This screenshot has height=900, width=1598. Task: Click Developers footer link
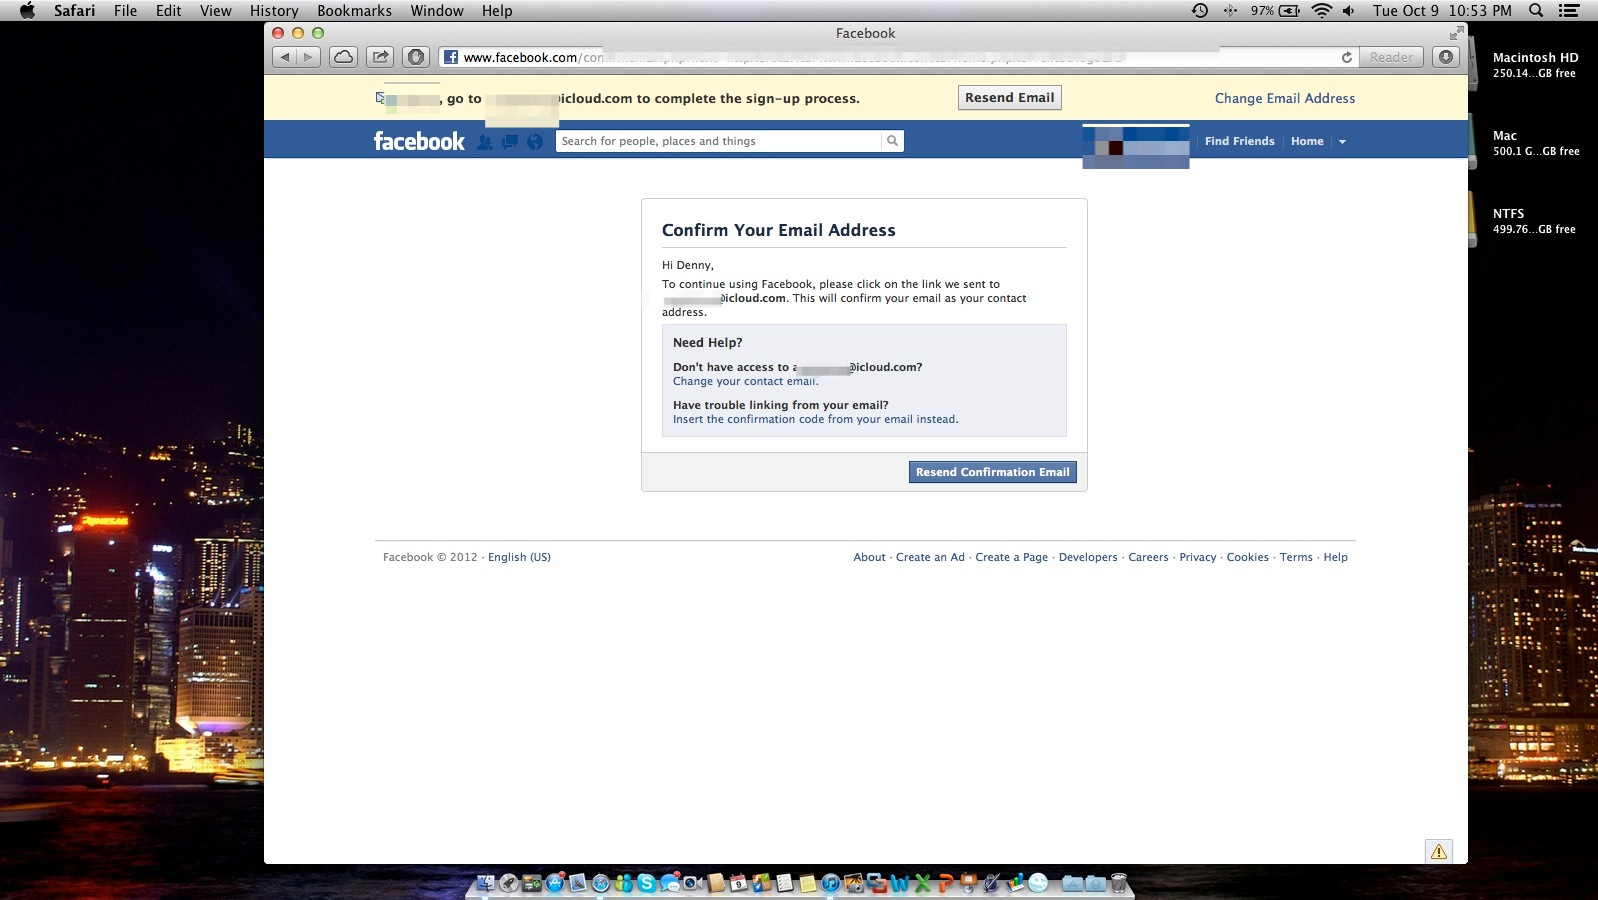click(x=1088, y=557)
